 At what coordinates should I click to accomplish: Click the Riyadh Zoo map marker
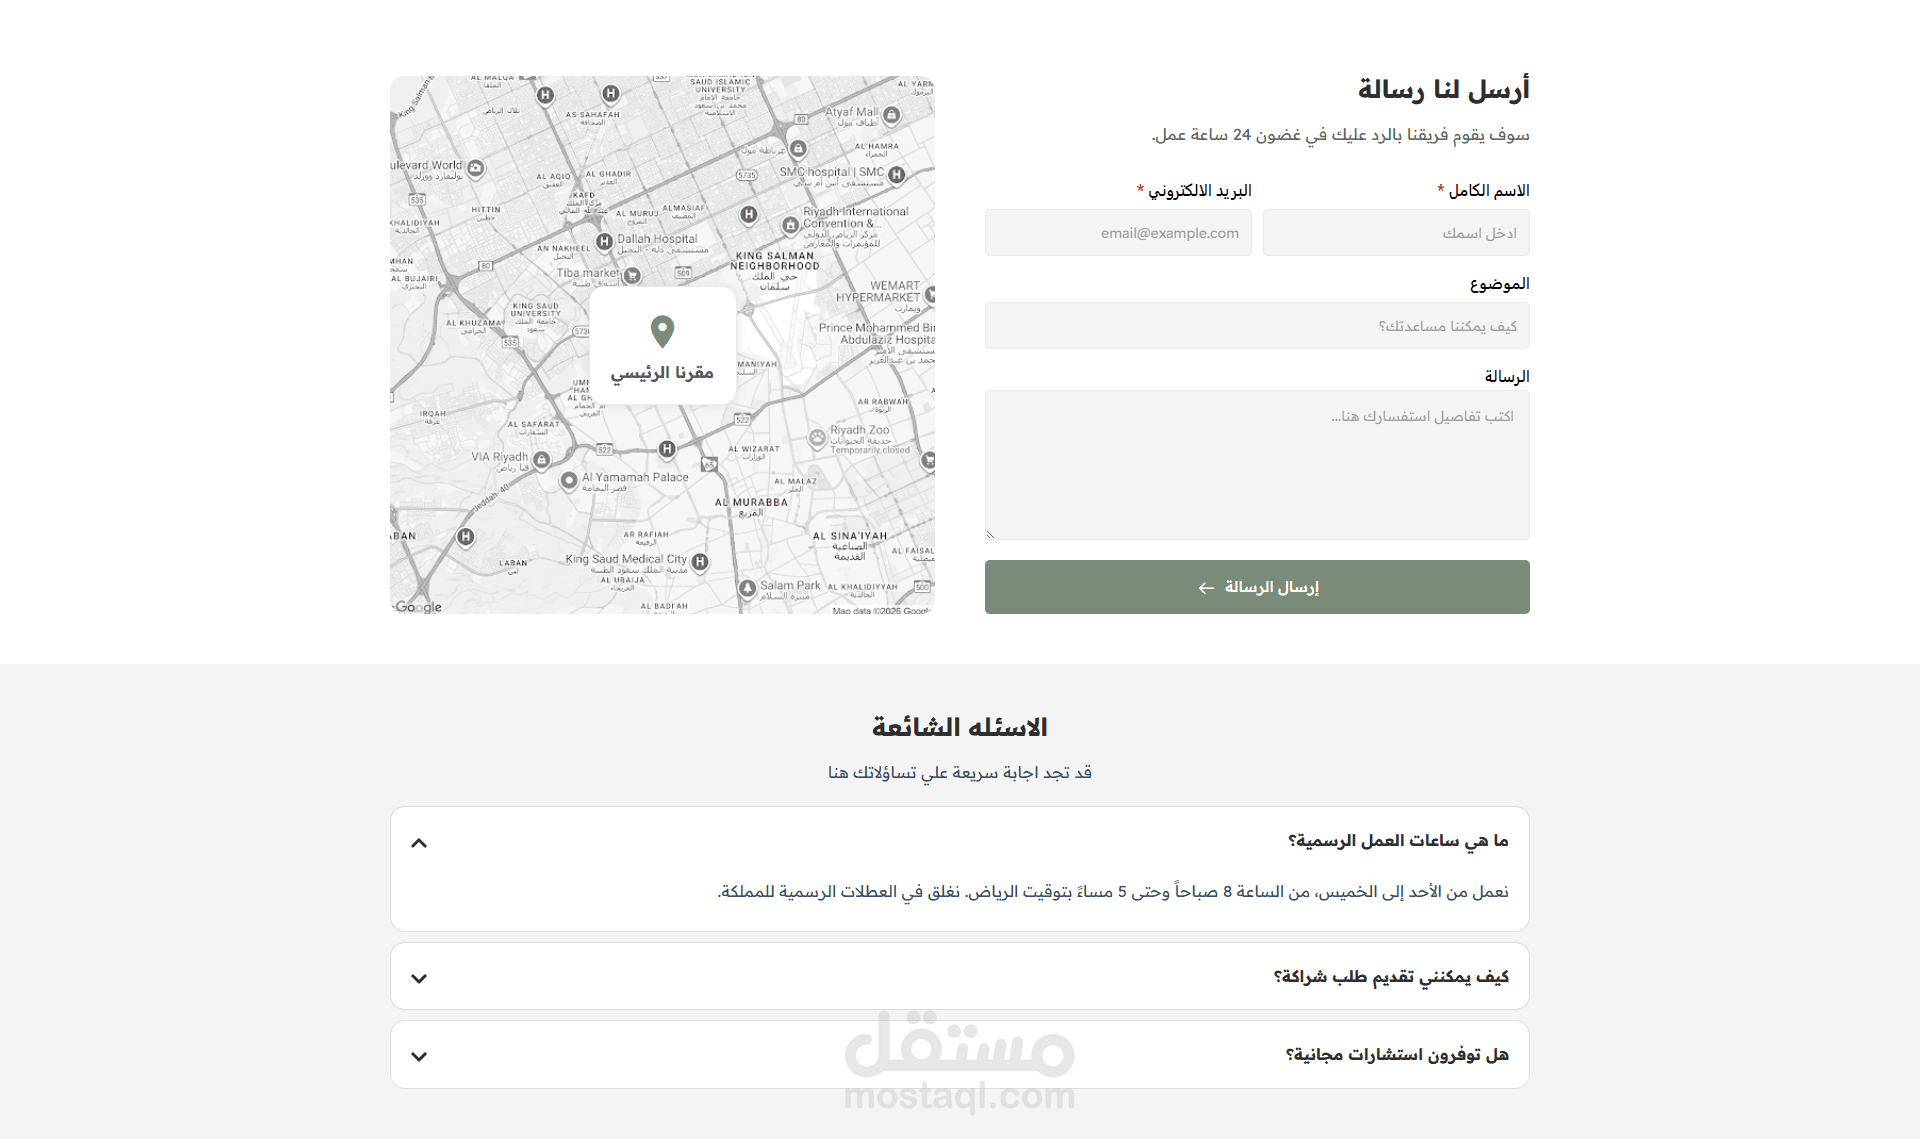(818, 437)
